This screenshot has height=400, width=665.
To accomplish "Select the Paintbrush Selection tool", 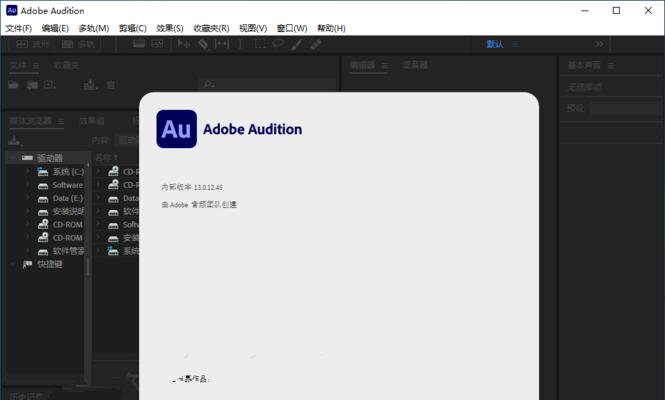I will click(x=296, y=44).
